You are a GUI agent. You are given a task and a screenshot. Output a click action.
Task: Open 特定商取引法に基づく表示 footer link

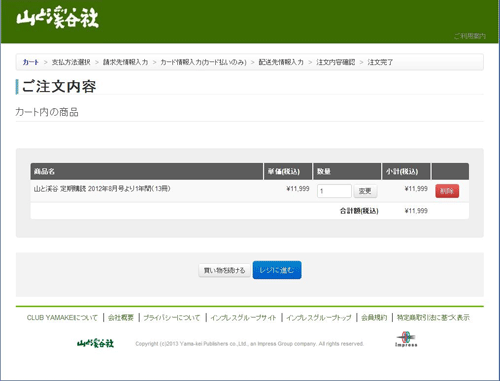pos(433,318)
